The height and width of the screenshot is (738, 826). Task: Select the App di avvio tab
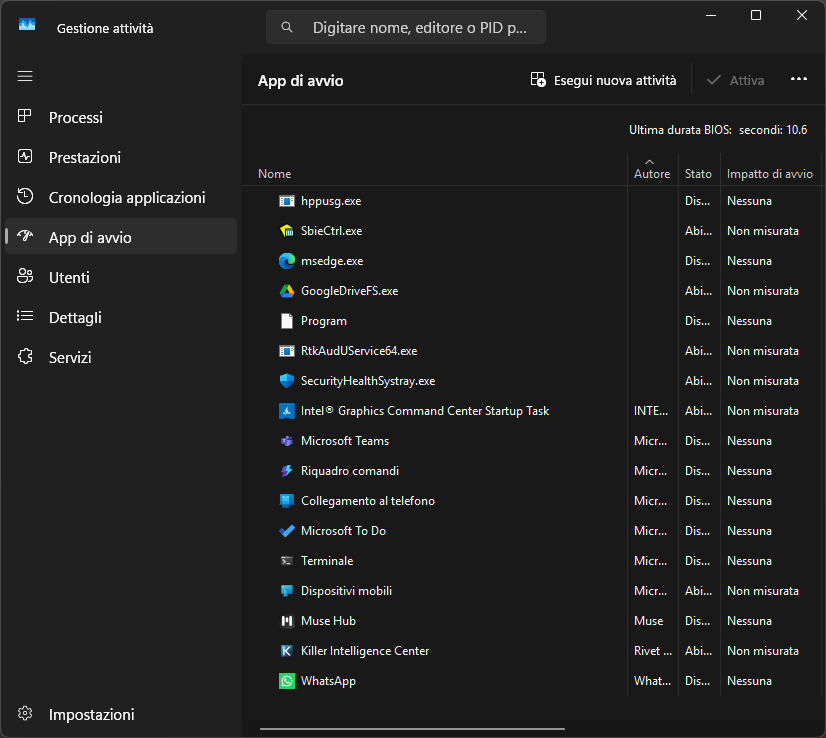point(121,237)
